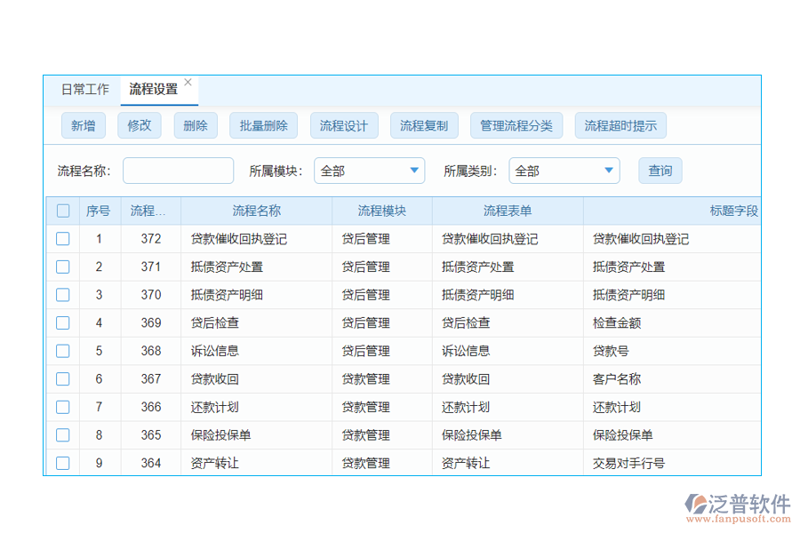Click the 流程模块 column header
The width and height of the screenshot is (800, 533).
pos(382,211)
